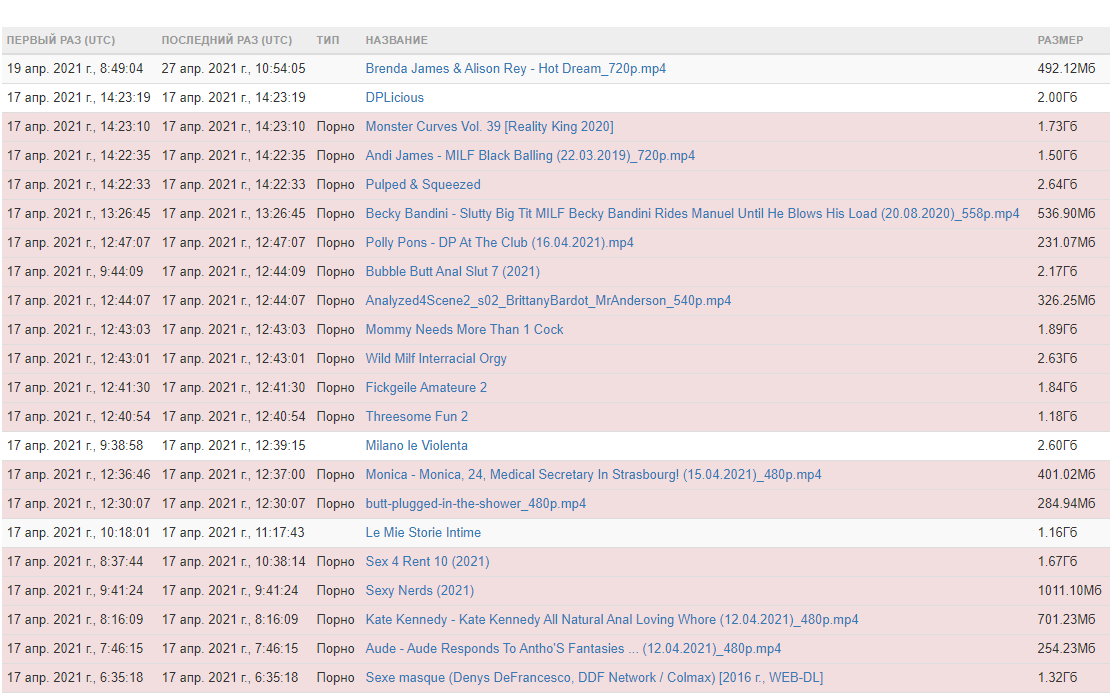Select the size value '1011.10Мб'
Viewport: 1116px width, 693px height.
[x=1070, y=591]
